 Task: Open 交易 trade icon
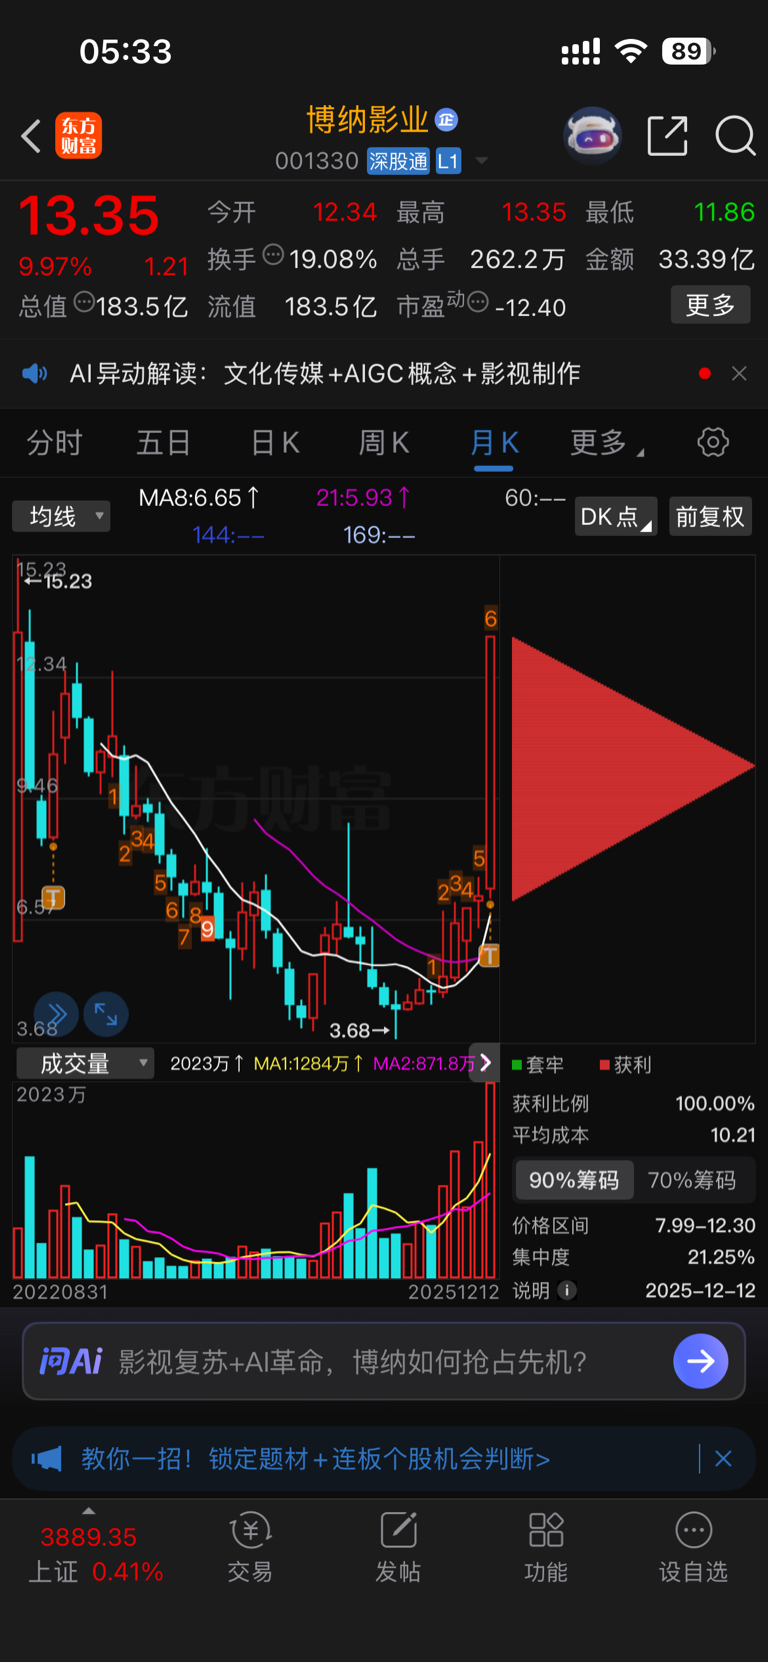click(x=250, y=1548)
